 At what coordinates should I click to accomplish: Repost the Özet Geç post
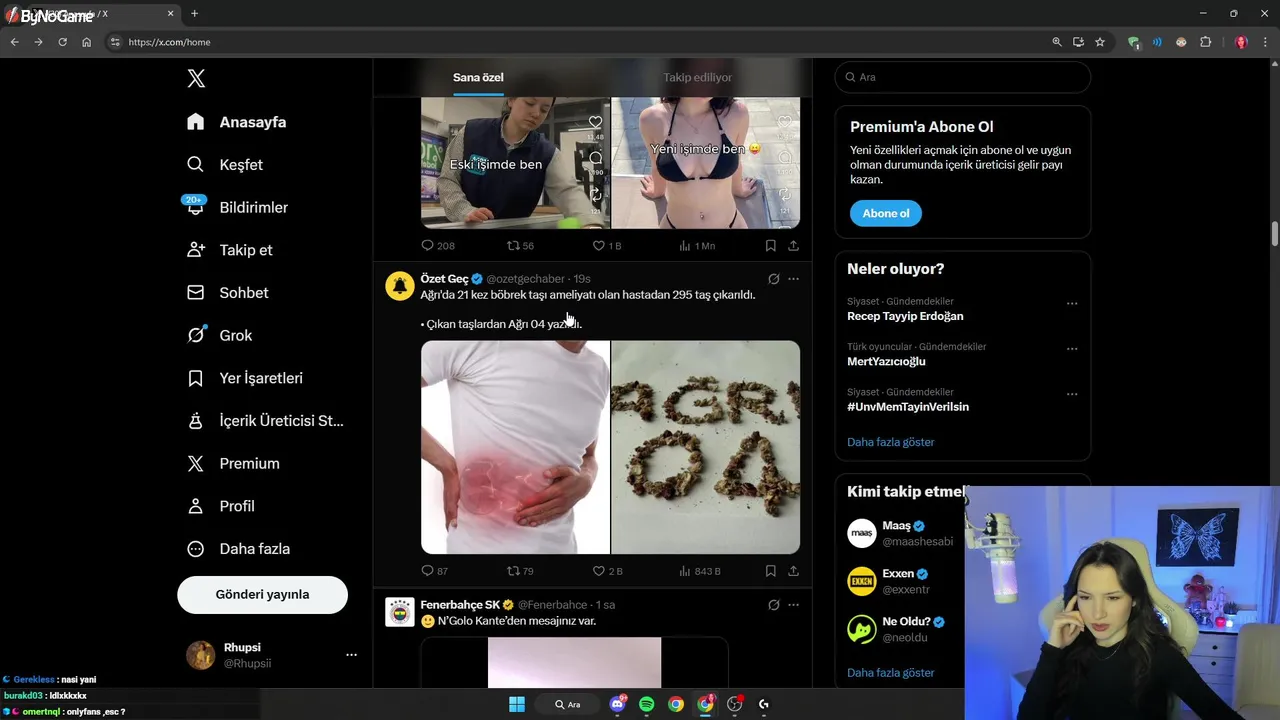tap(520, 571)
